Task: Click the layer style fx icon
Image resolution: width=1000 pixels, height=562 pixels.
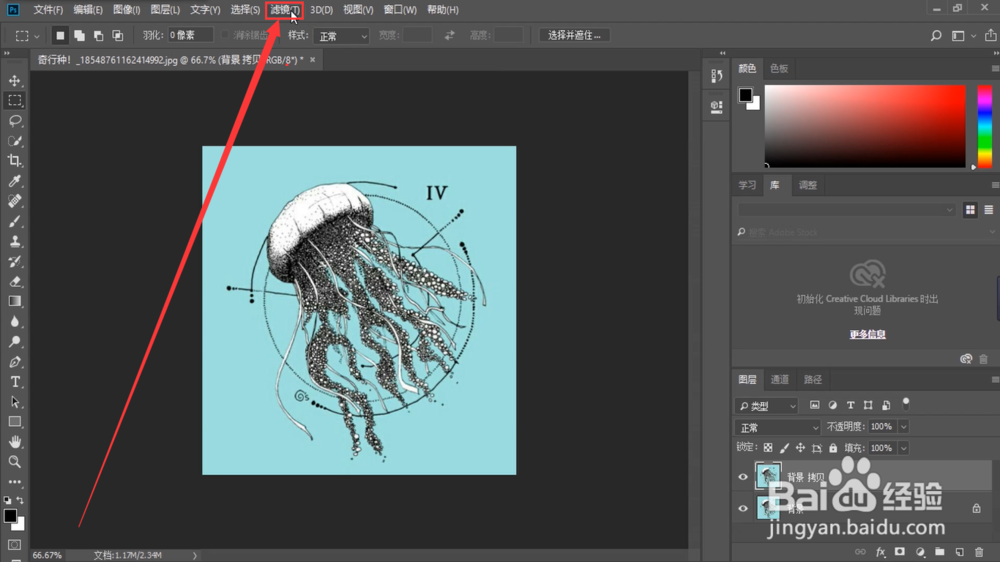Action: [880, 552]
